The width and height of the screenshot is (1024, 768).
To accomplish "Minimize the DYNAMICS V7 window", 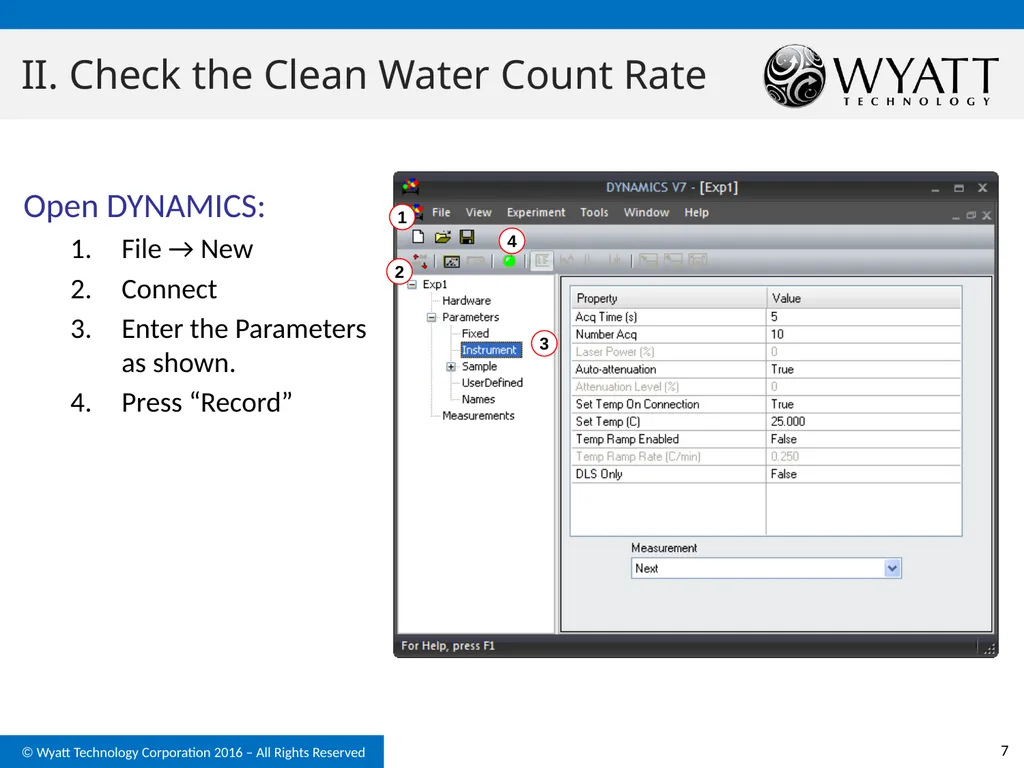I will point(935,188).
